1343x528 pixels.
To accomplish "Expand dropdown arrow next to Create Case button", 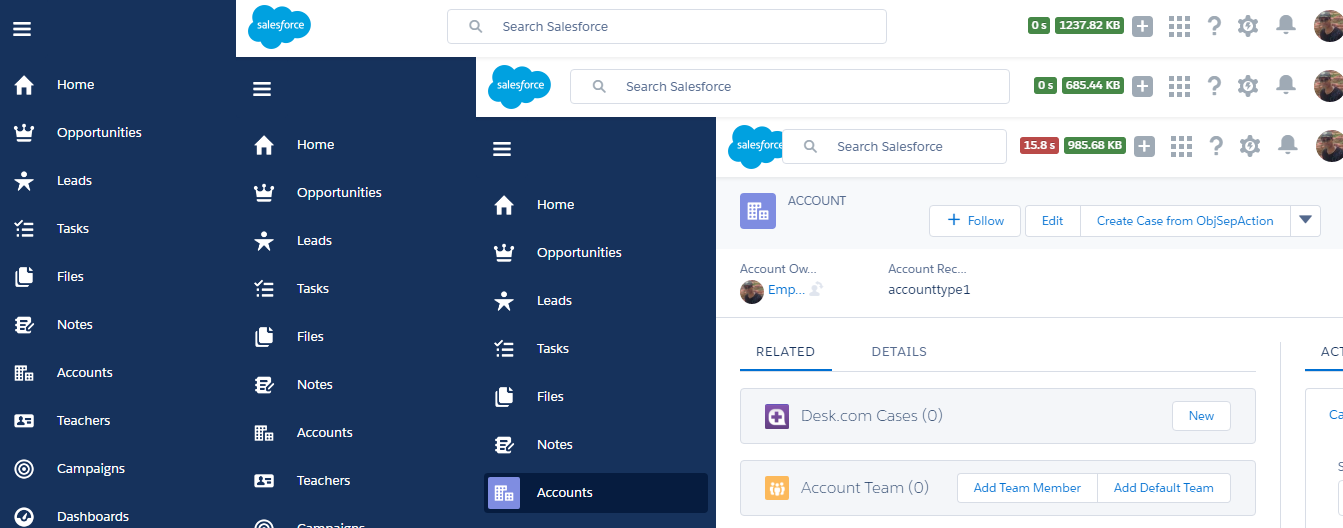I will pos(1305,221).
